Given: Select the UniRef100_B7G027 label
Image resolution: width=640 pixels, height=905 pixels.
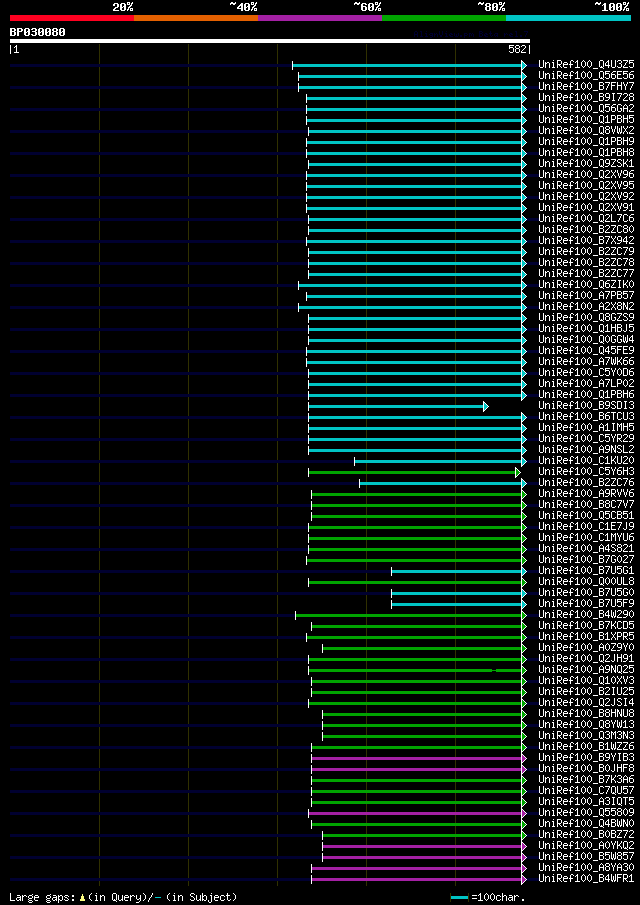Looking at the screenshot, I should [x=586, y=560].
